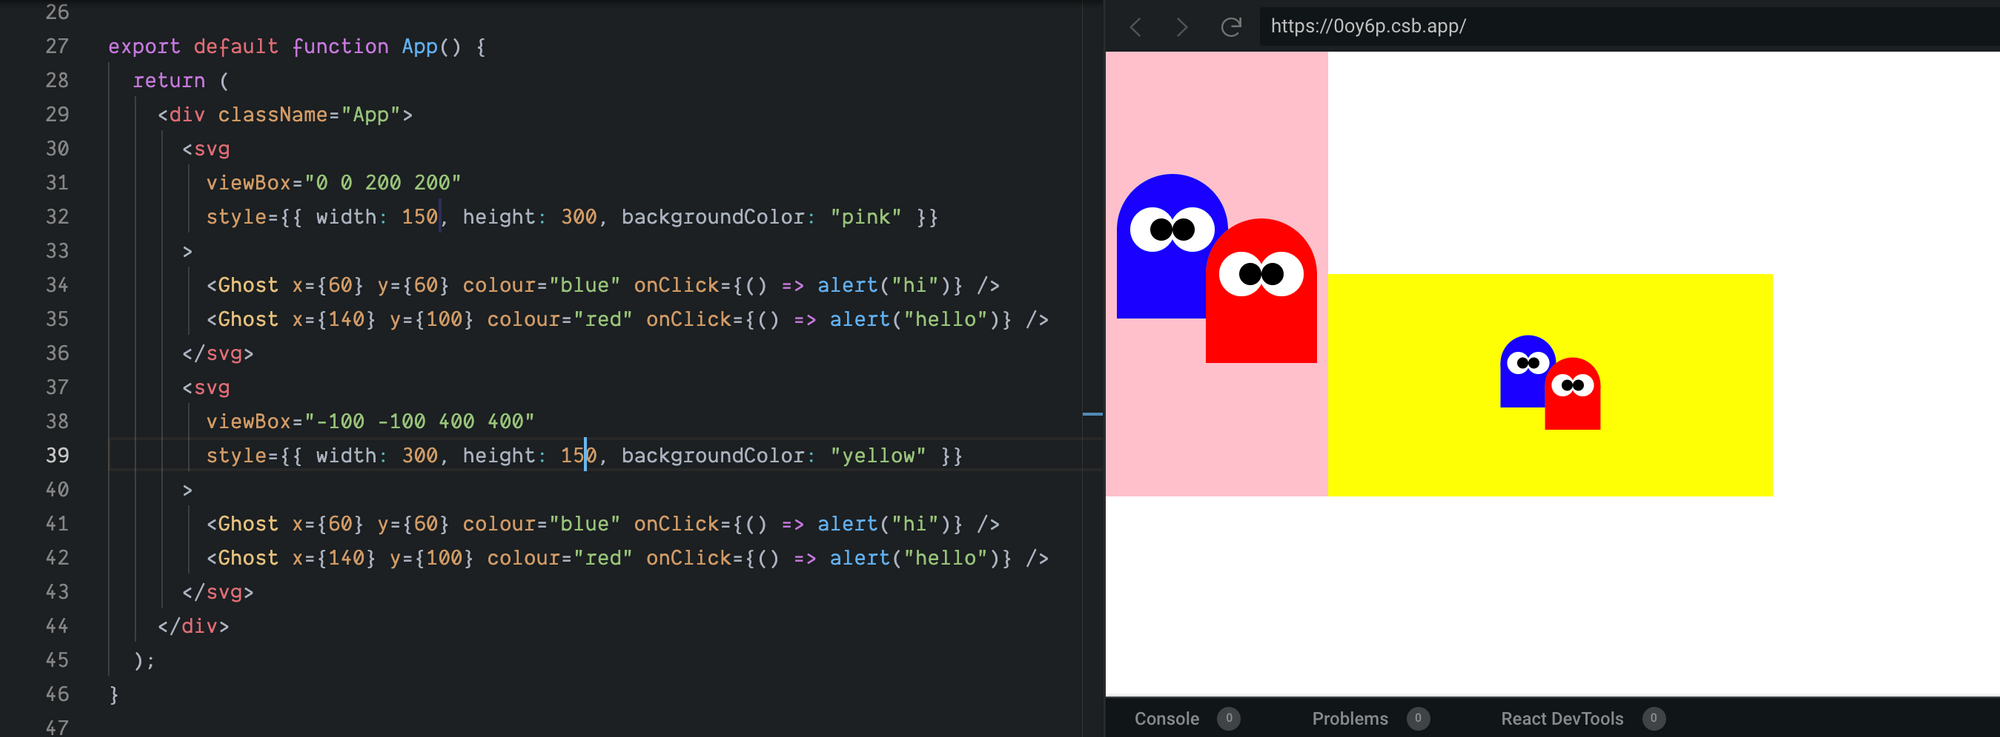The image size is (2000, 737).
Task: Switch to React DevTools tab
Action: coord(1561,719)
